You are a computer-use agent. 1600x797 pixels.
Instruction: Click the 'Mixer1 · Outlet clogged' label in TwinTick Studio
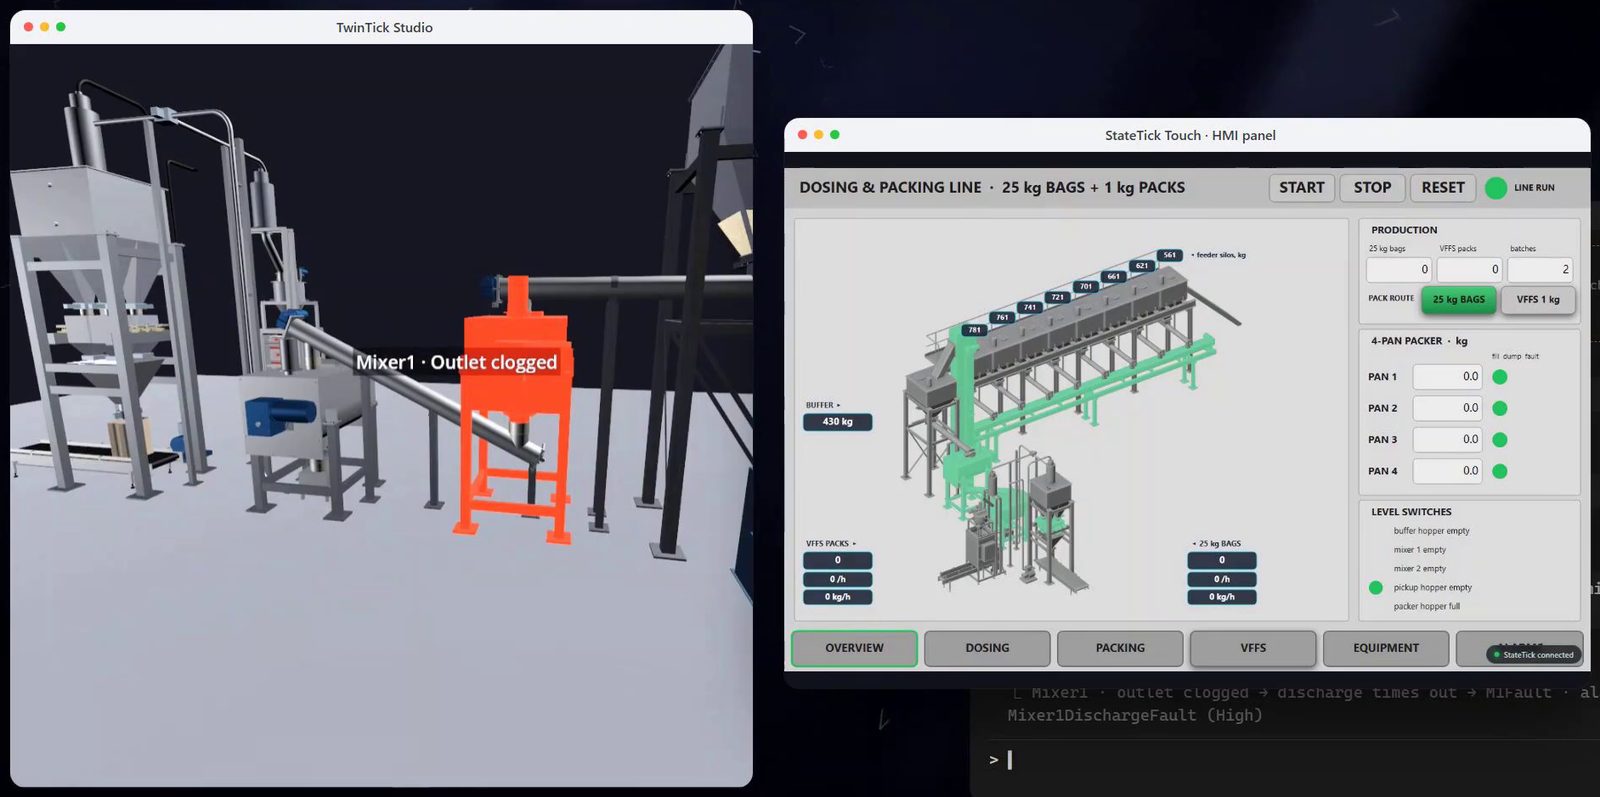tap(456, 362)
